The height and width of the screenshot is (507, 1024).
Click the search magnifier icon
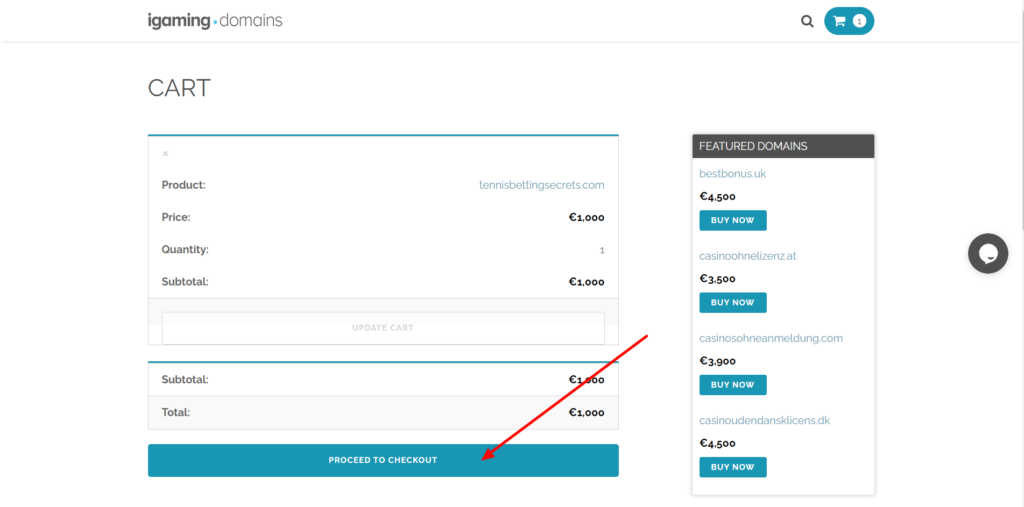click(807, 21)
